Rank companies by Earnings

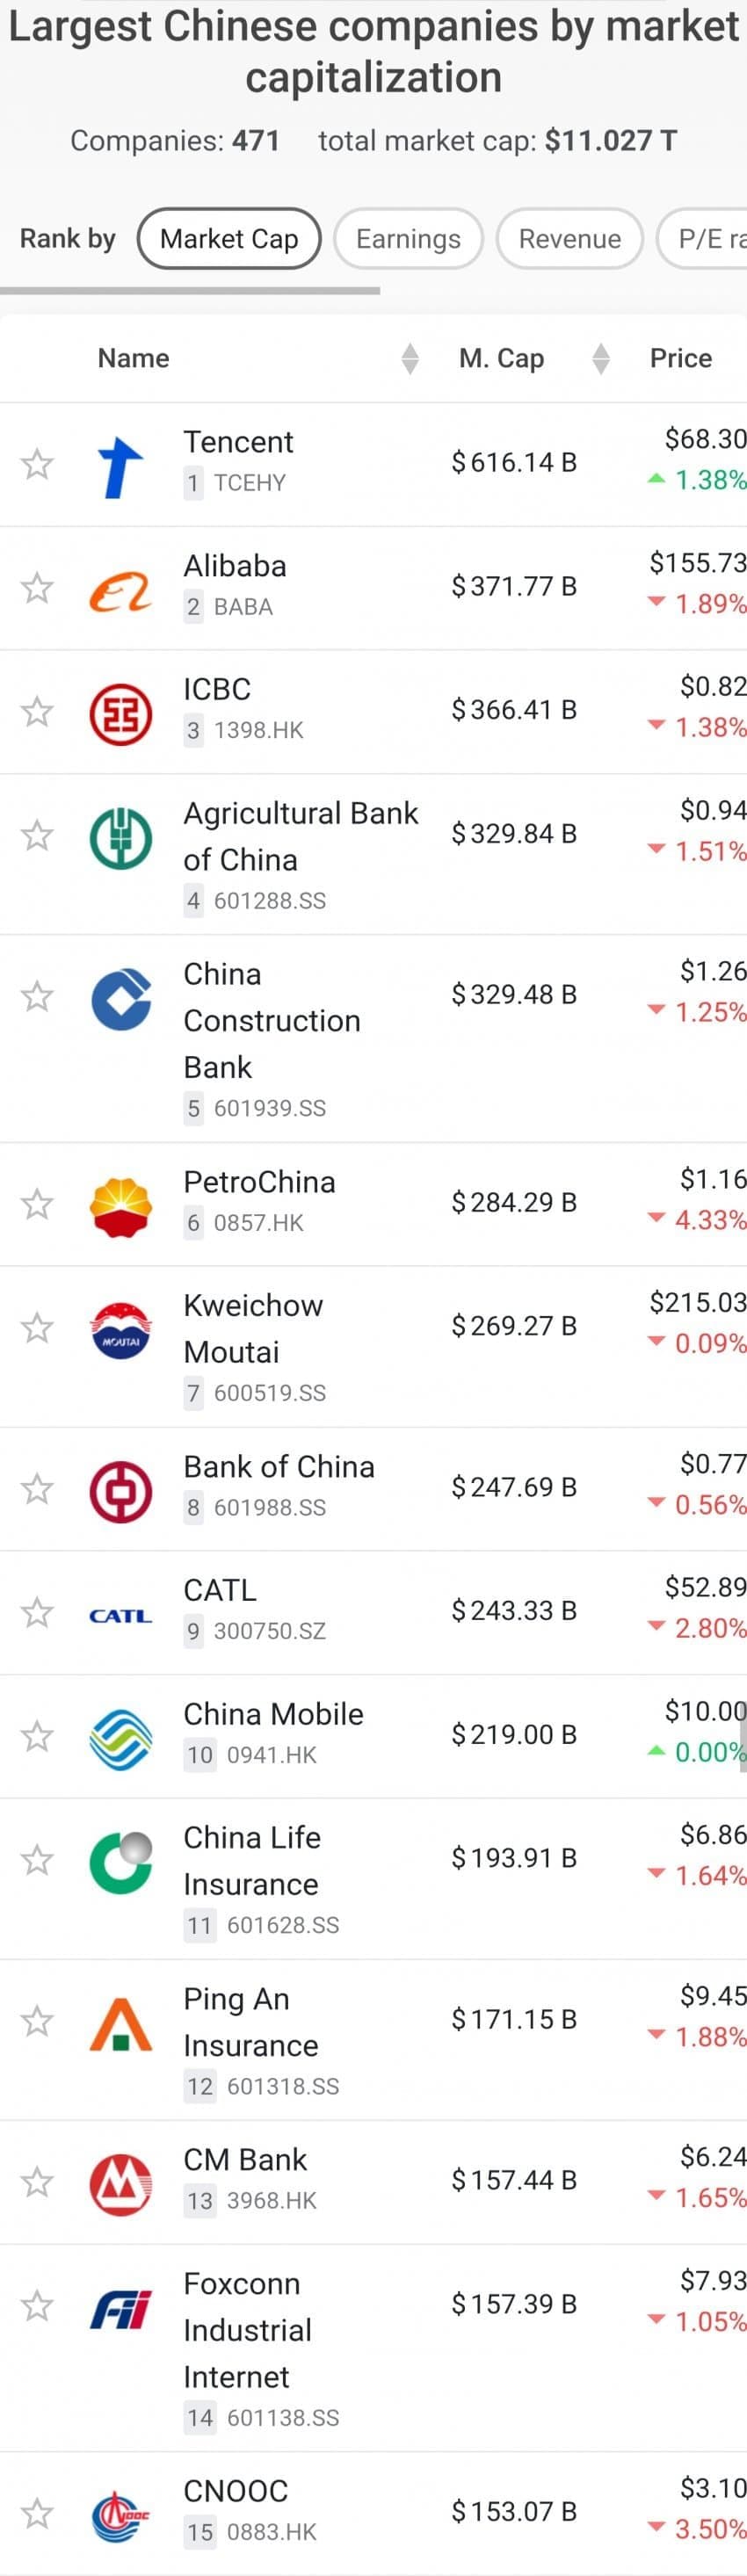(408, 239)
